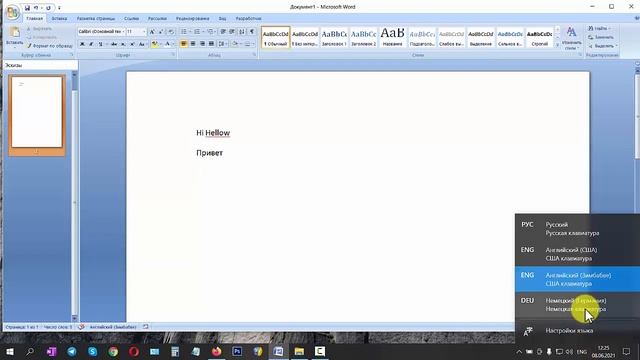Switch to the Вставка ribbon tab

[59, 18]
